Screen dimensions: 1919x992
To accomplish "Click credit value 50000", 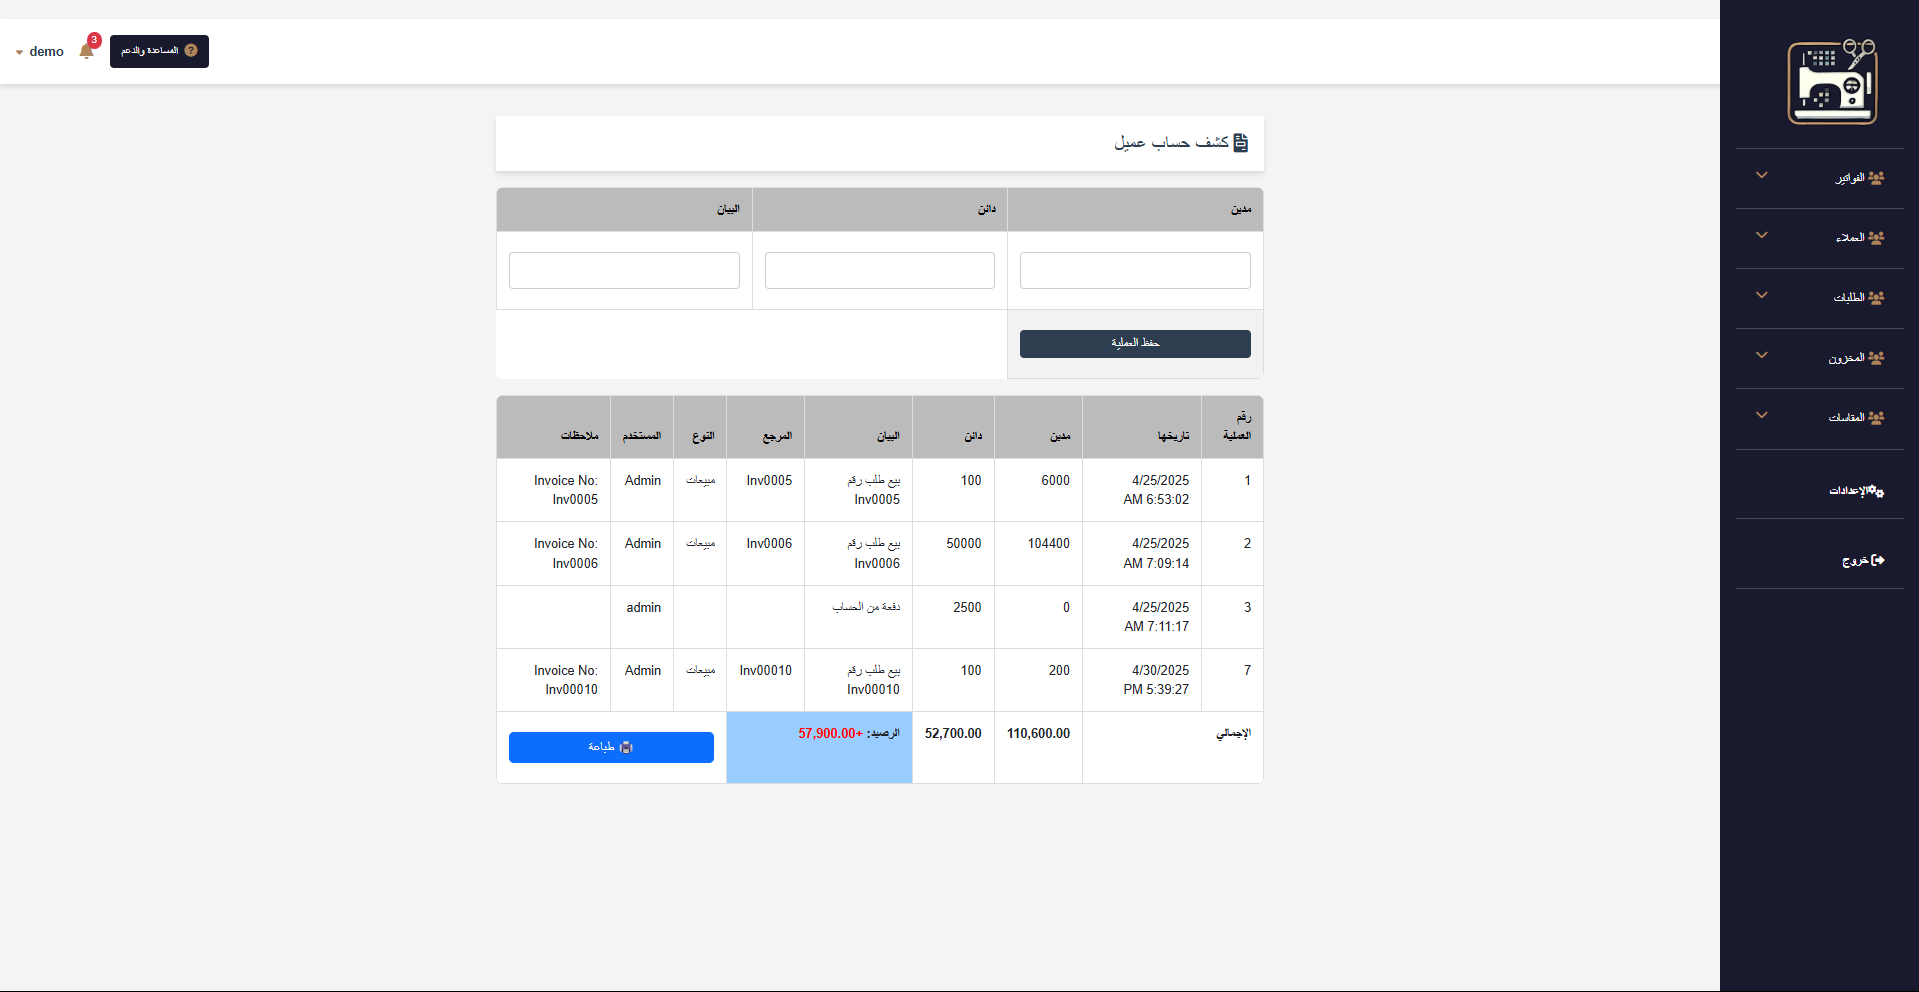I will (964, 544).
